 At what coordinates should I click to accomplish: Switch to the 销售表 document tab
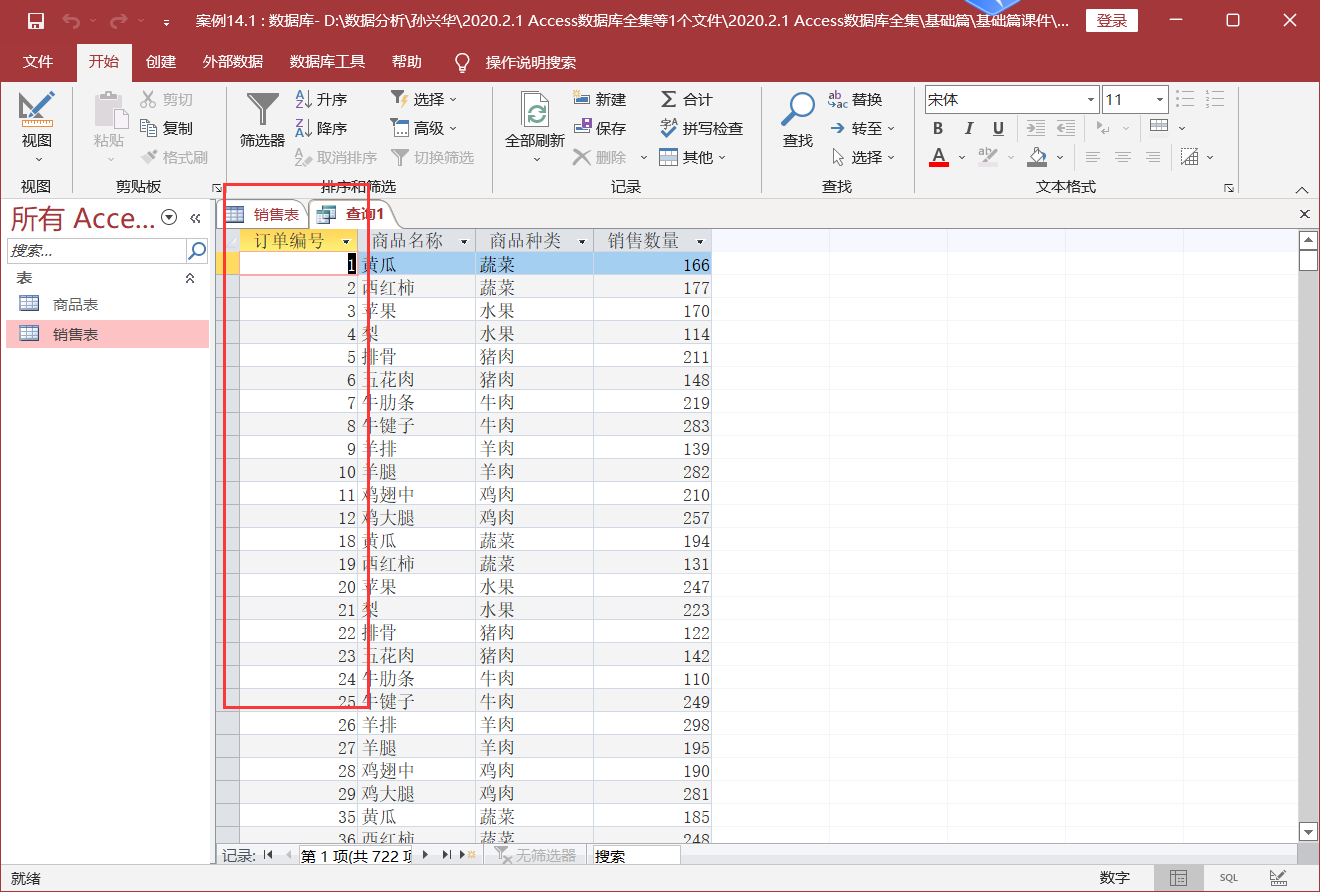(x=263, y=214)
